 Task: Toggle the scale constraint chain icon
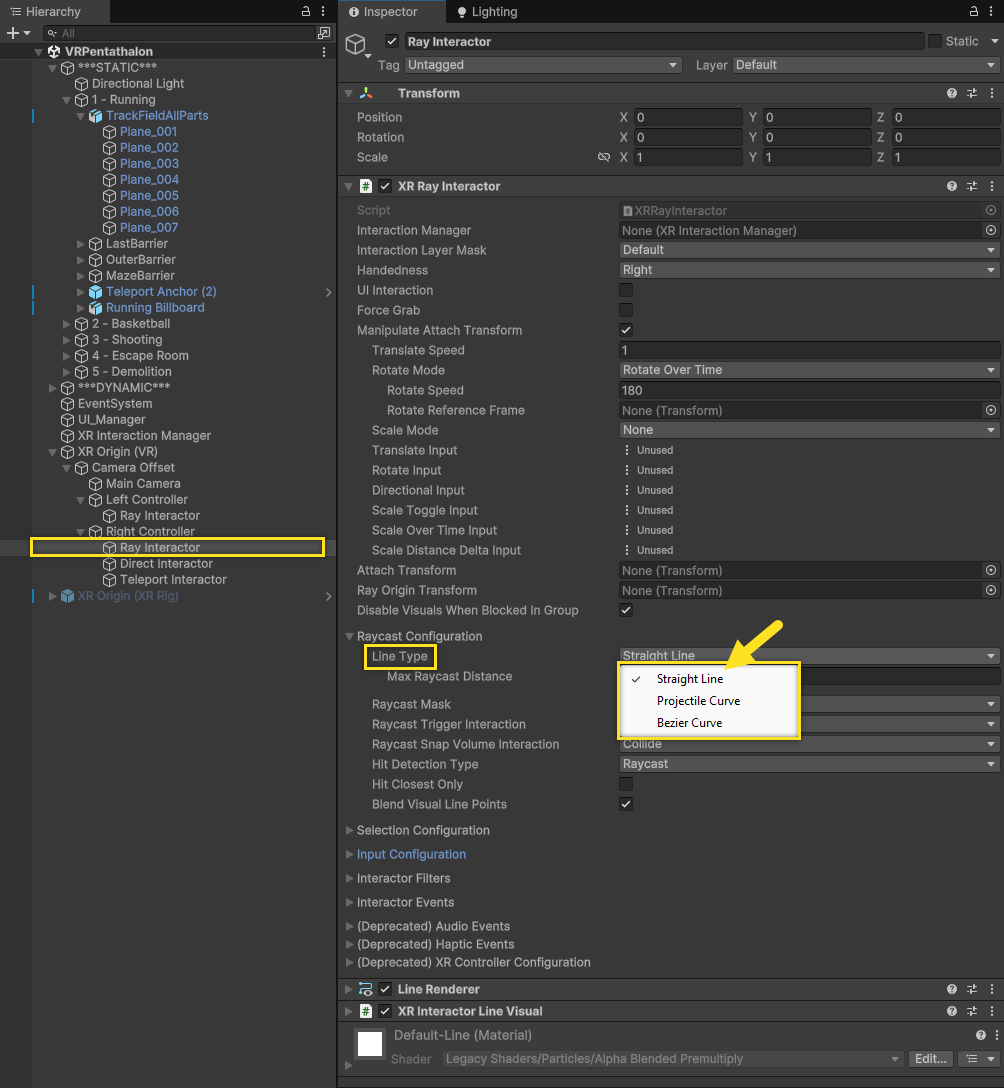[x=603, y=157]
